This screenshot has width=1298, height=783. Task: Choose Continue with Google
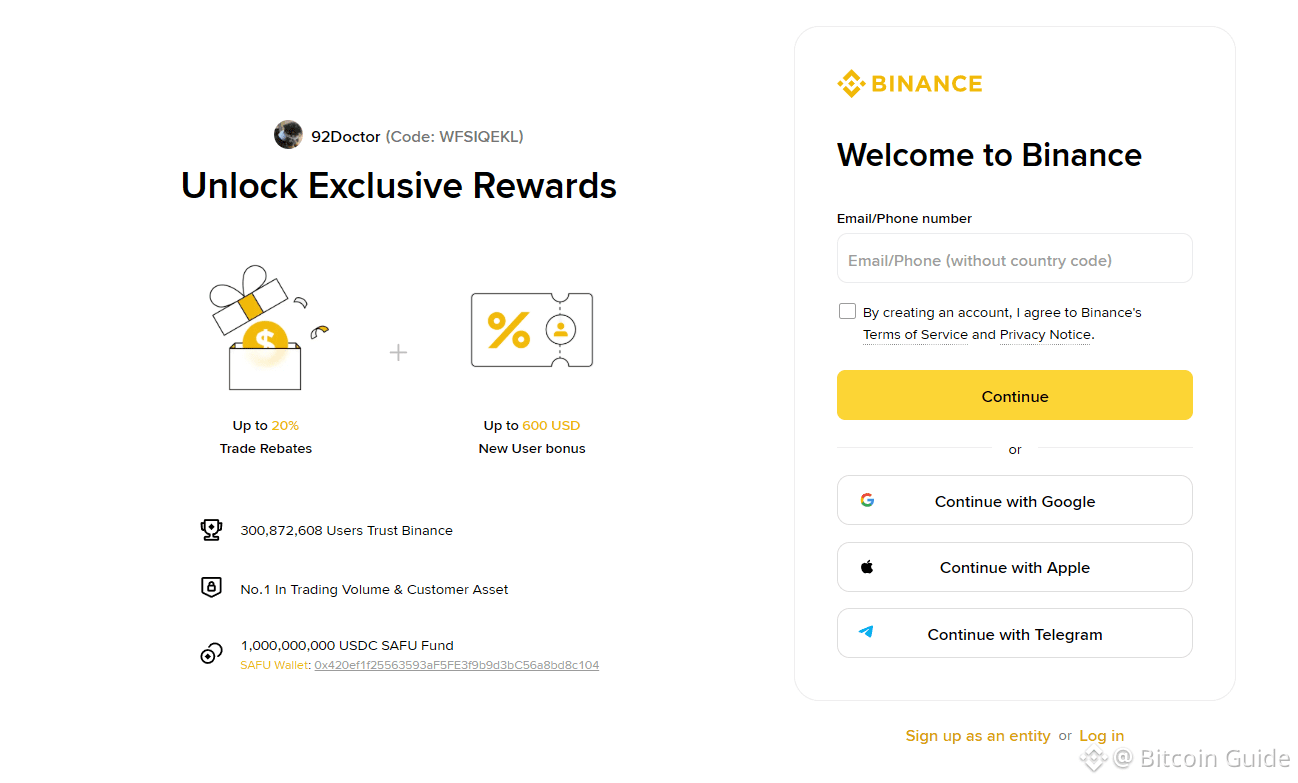click(1014, 500)
